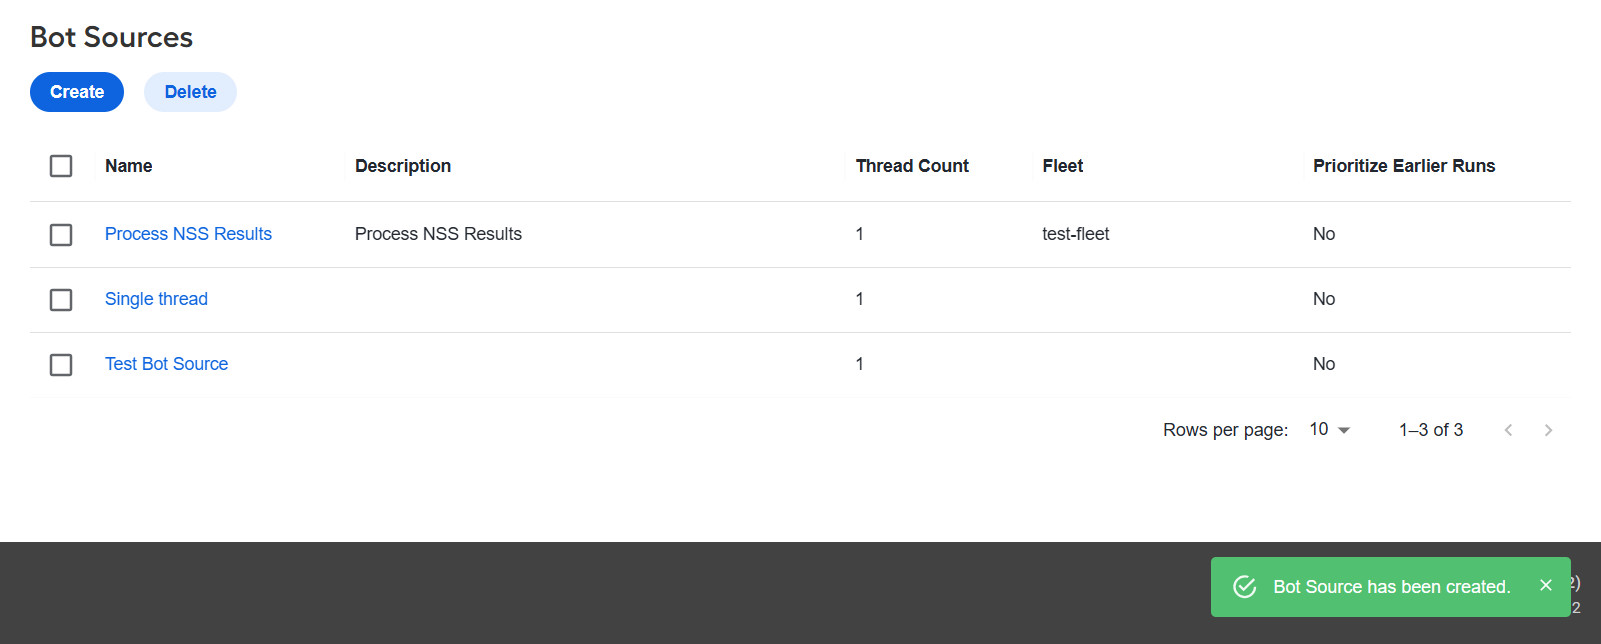Go to next page arrow
Screen dimensions: 1601x644
[1548, 430]
